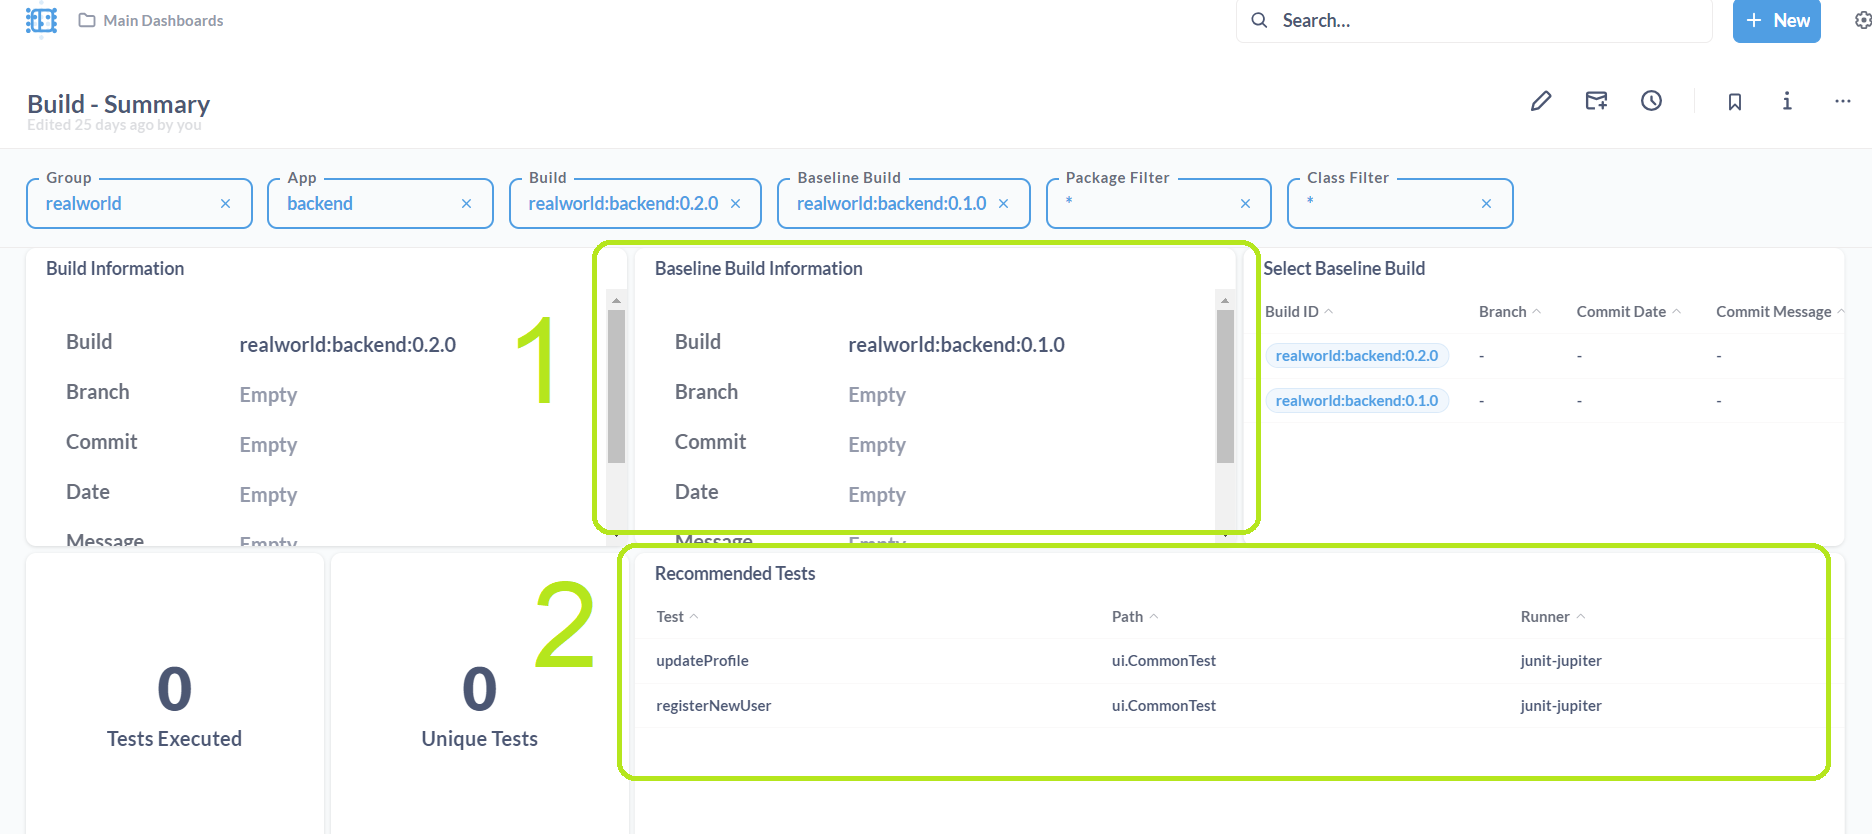Select baseline build realworld:backend:0.2.0

[1356, 355]
